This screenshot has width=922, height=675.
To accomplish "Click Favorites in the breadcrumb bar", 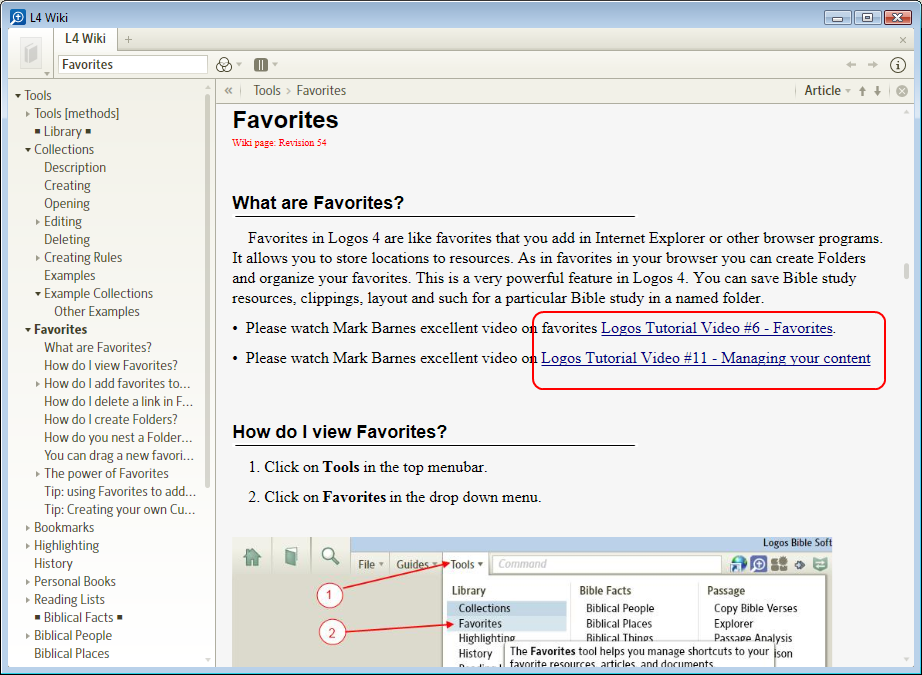I will [321, 91].
